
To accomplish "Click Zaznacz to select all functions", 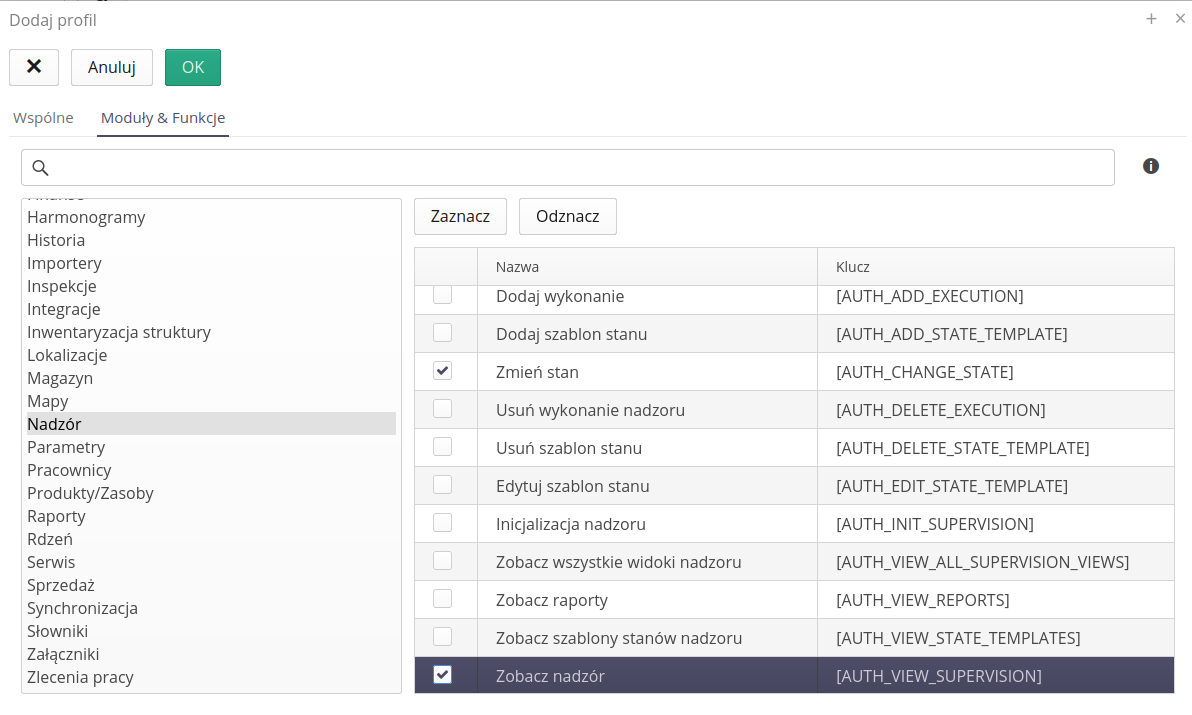I will 460,216.
